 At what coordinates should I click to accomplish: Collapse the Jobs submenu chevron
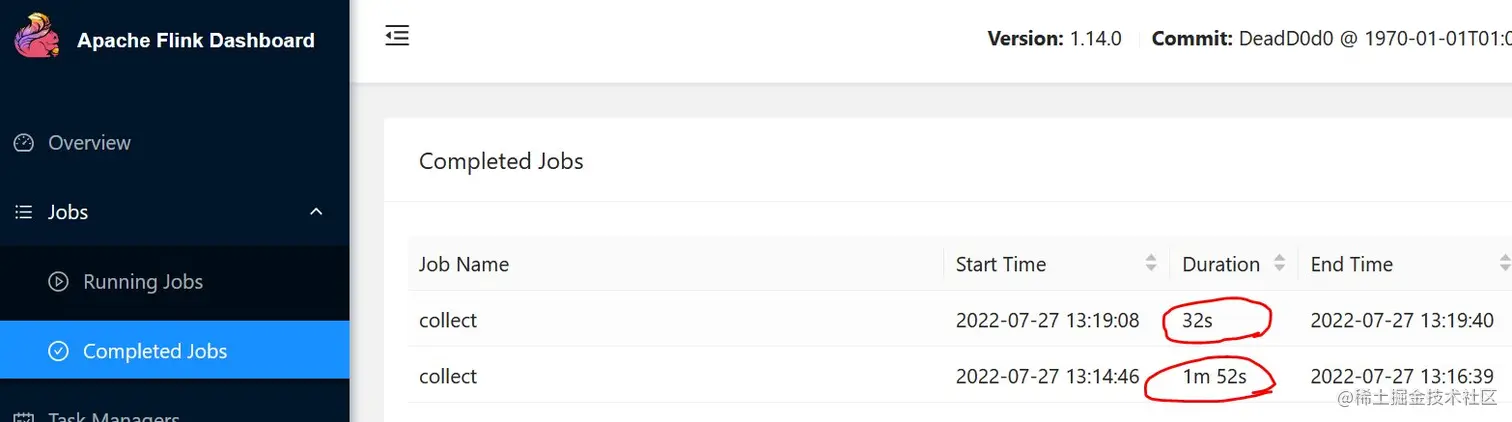(x=316, y=212)
